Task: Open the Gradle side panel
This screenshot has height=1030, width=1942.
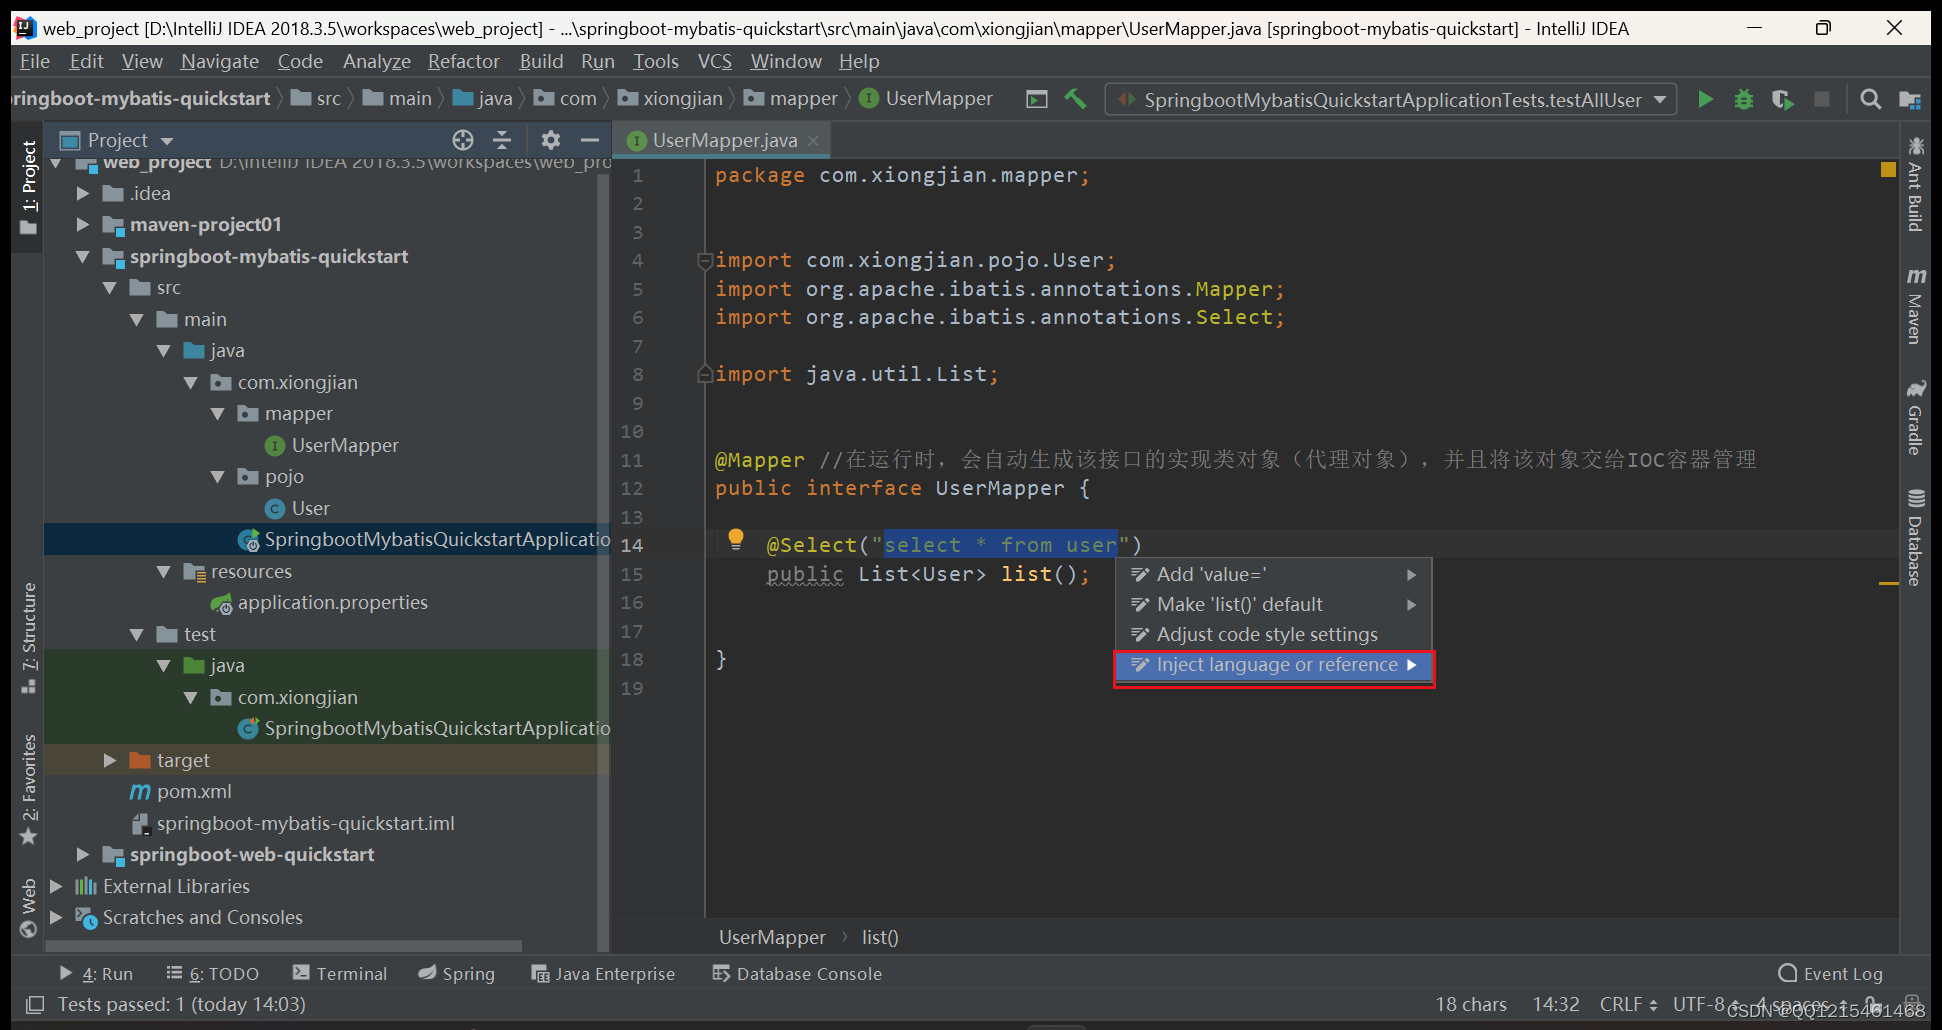Action: tap(1914, 418)
